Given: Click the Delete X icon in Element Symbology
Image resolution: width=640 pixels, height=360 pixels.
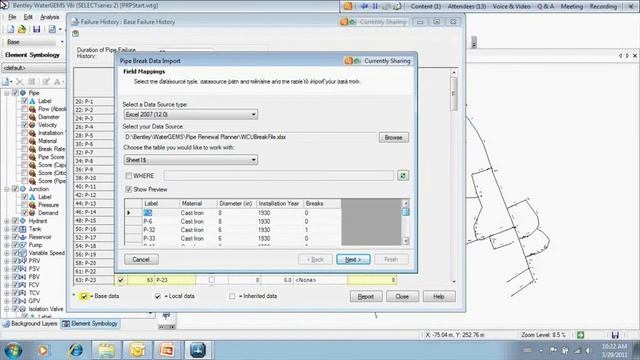Looking at the screenshot, I should [x=19, y=82].
